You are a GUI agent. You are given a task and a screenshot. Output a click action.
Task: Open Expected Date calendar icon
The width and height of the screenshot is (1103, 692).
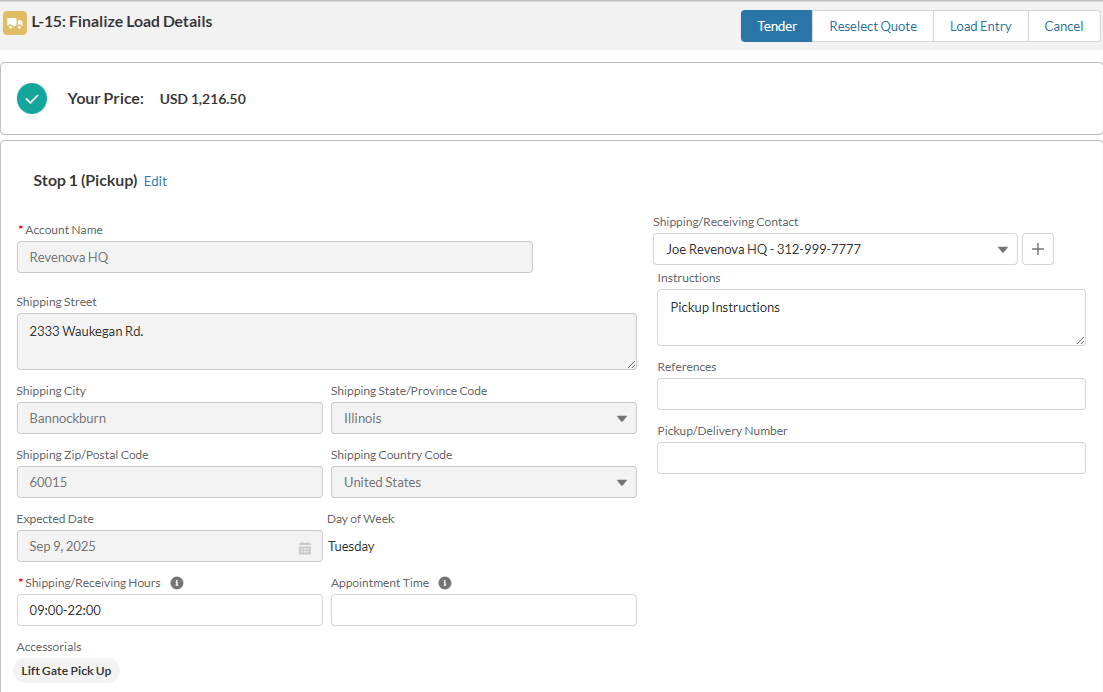coord(305,548)
